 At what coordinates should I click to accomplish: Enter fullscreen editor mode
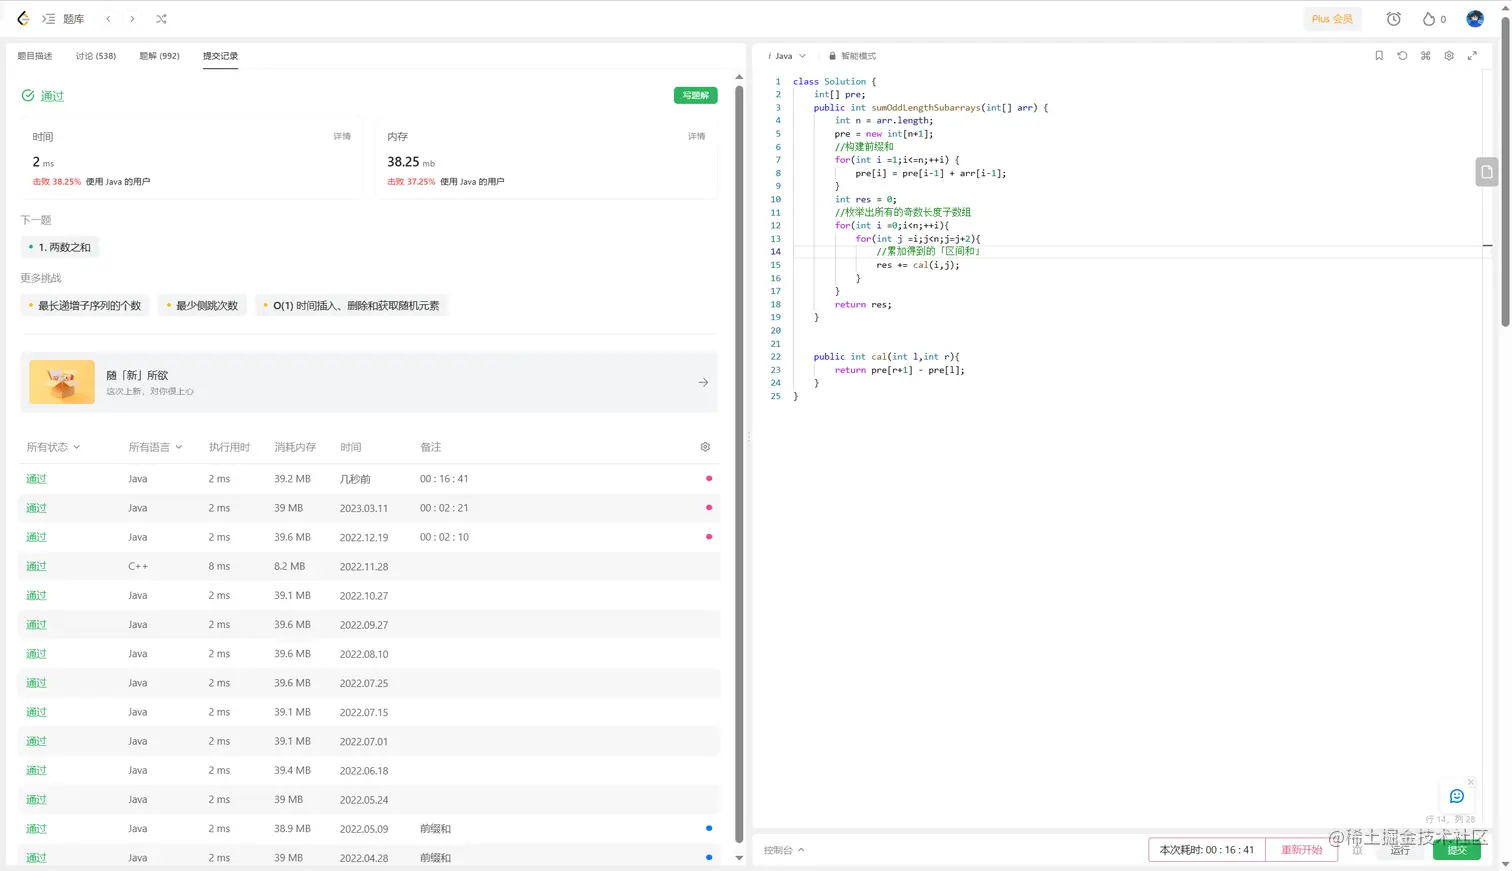(x=1472, y=56)
